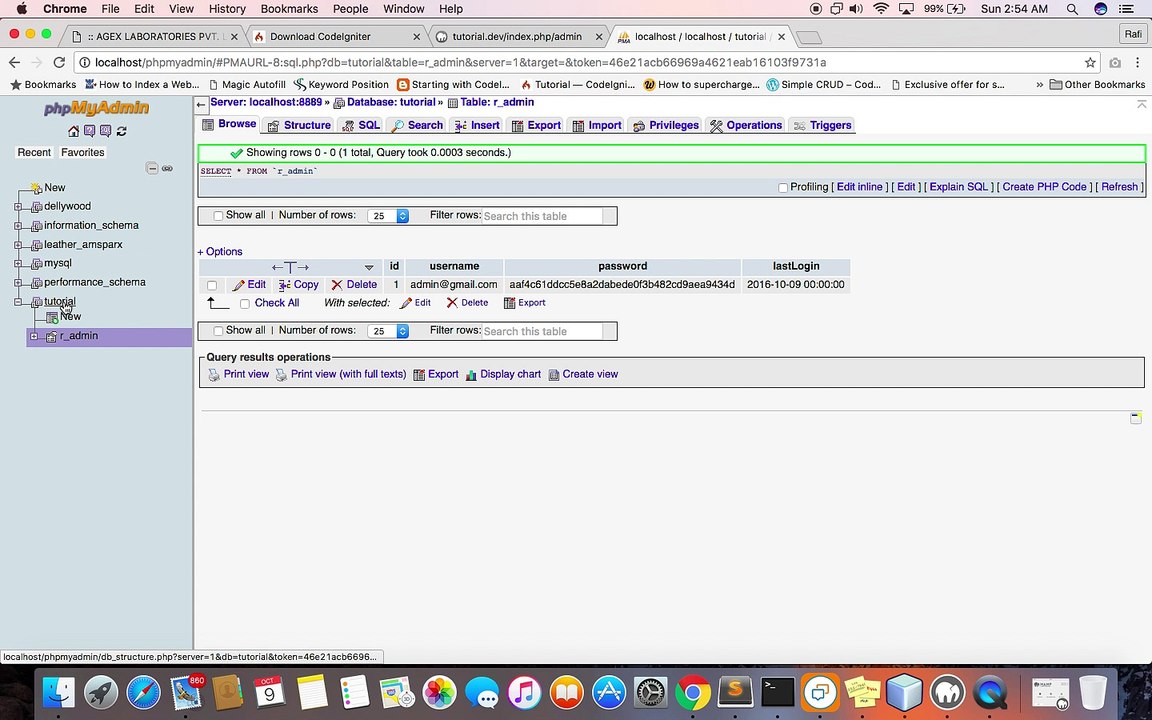Click the bookmark star in address bar

(x=1090, y=62)
